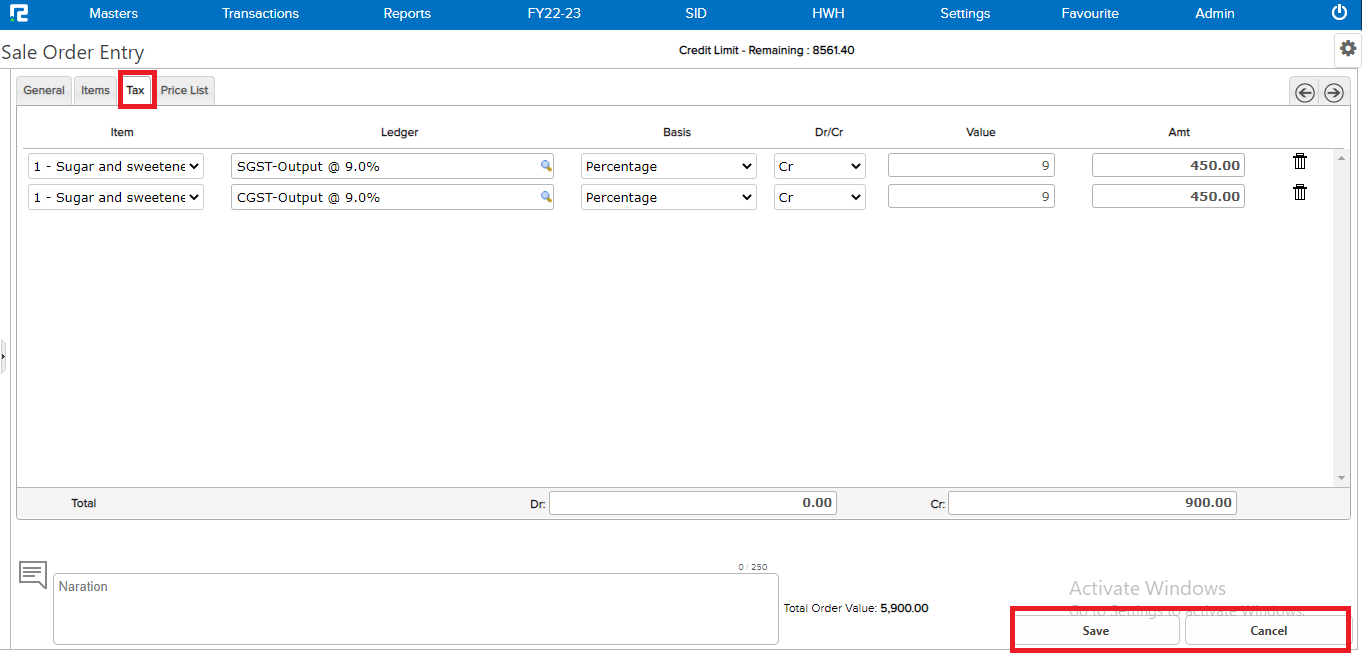Screen dimensions: 1362x653
Task: Delete the CGST-Output tax row
Action: coord(1299,193)
